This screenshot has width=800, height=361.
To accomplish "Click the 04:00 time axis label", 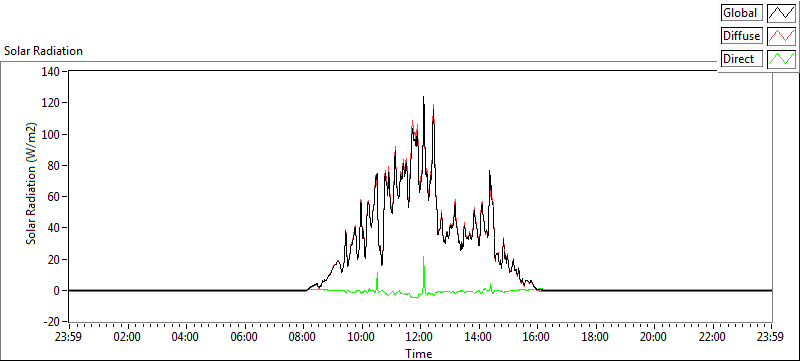I will [186, 337].
